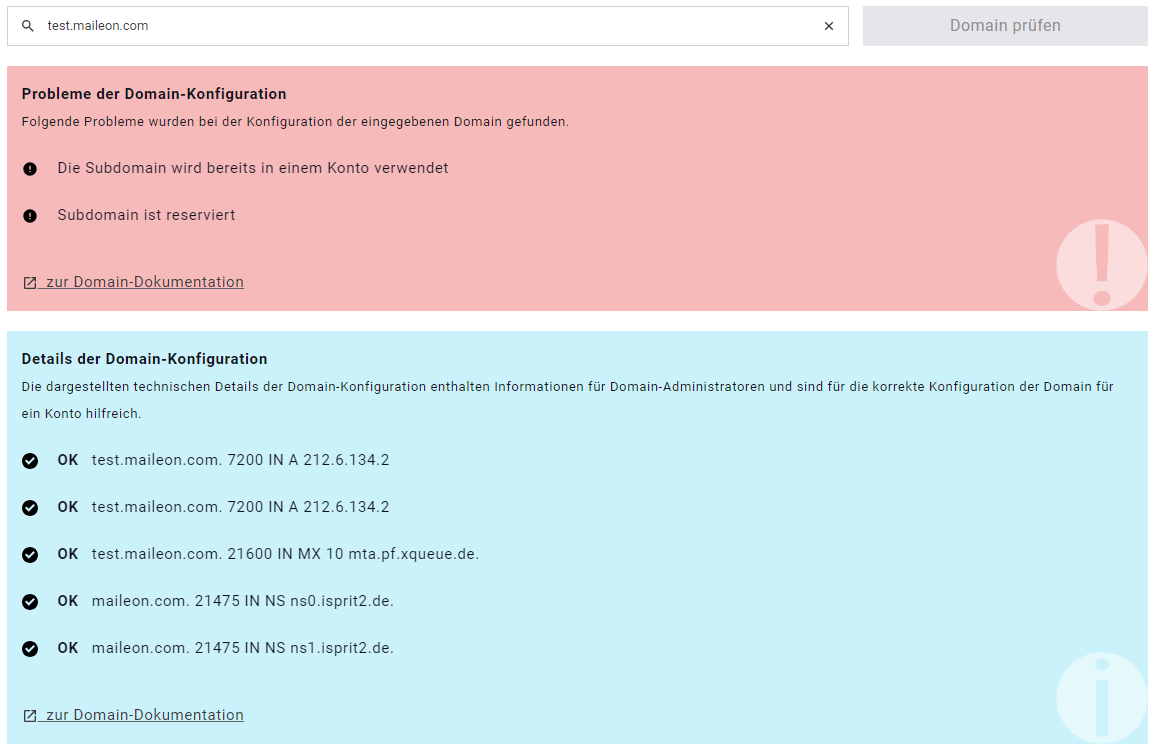Click the alert icon beside "Subdomain ist reserviert"
This screenshot has width=1157, height=752.
click(x=30, y=215)
